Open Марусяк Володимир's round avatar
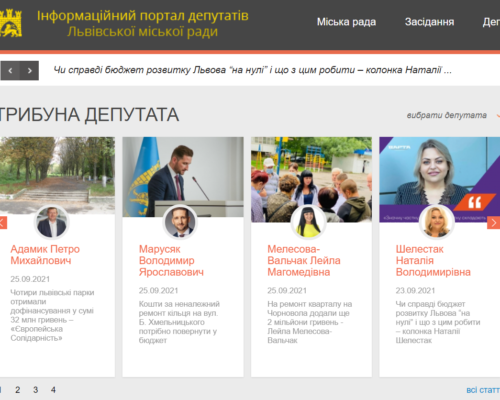Image resolution: width=500 pixels, height=400 pixels. (x=180, y=222)
